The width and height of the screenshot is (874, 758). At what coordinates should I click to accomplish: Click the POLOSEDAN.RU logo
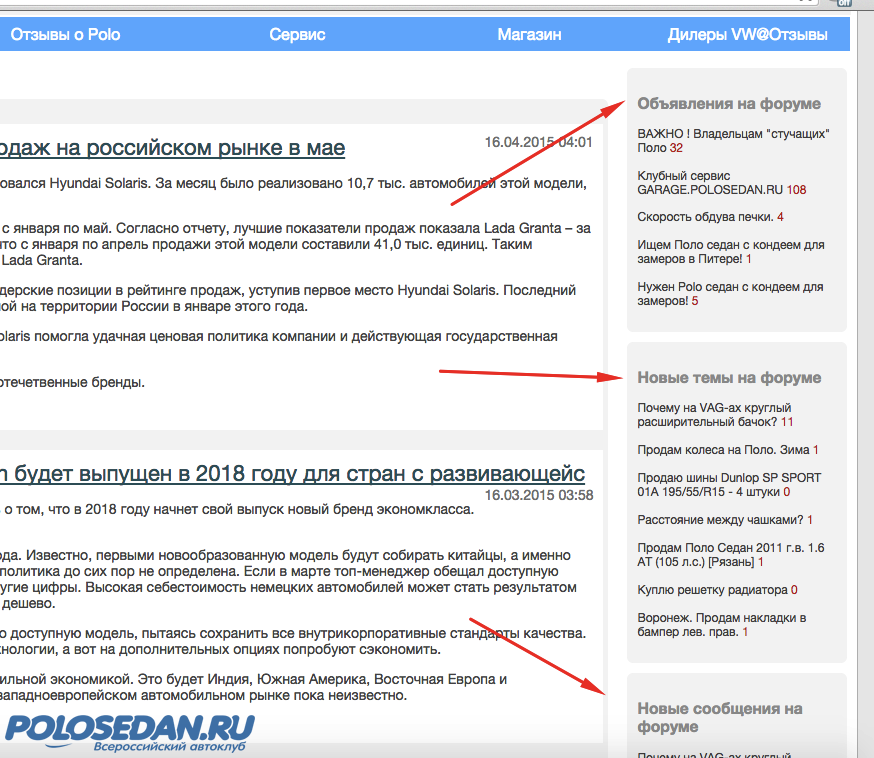point(129,733)
